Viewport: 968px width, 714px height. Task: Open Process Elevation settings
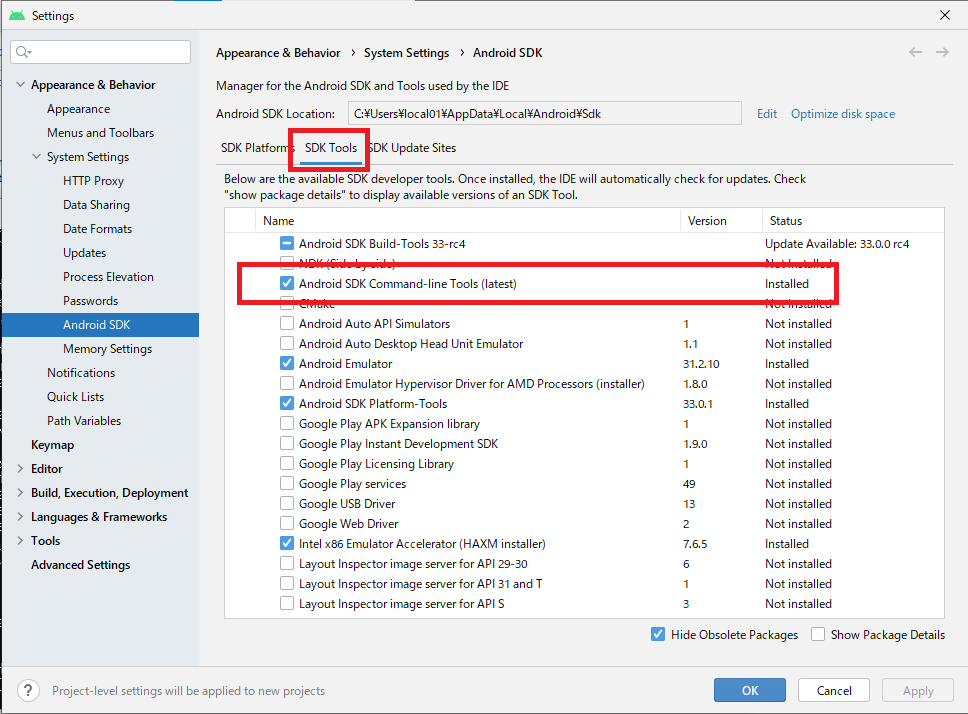108,277
